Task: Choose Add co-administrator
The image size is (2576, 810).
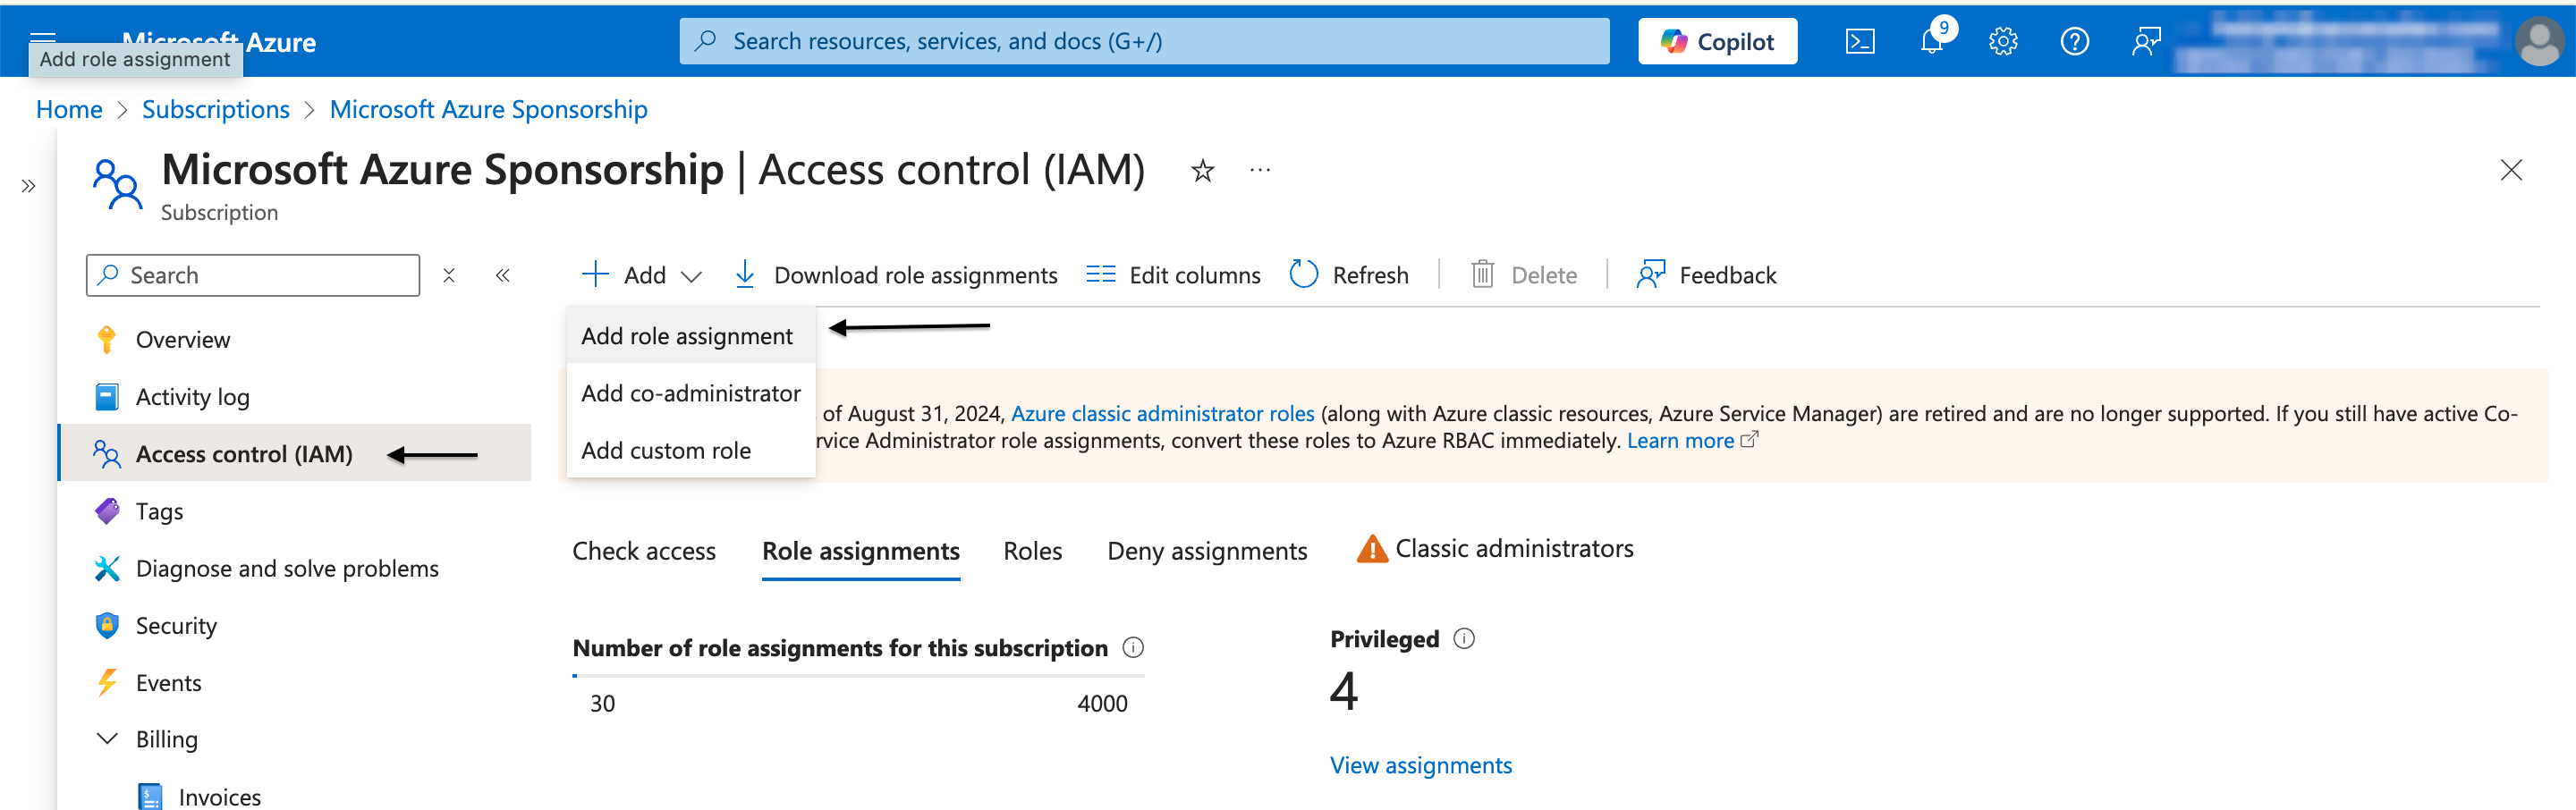Action: (691, 393)
